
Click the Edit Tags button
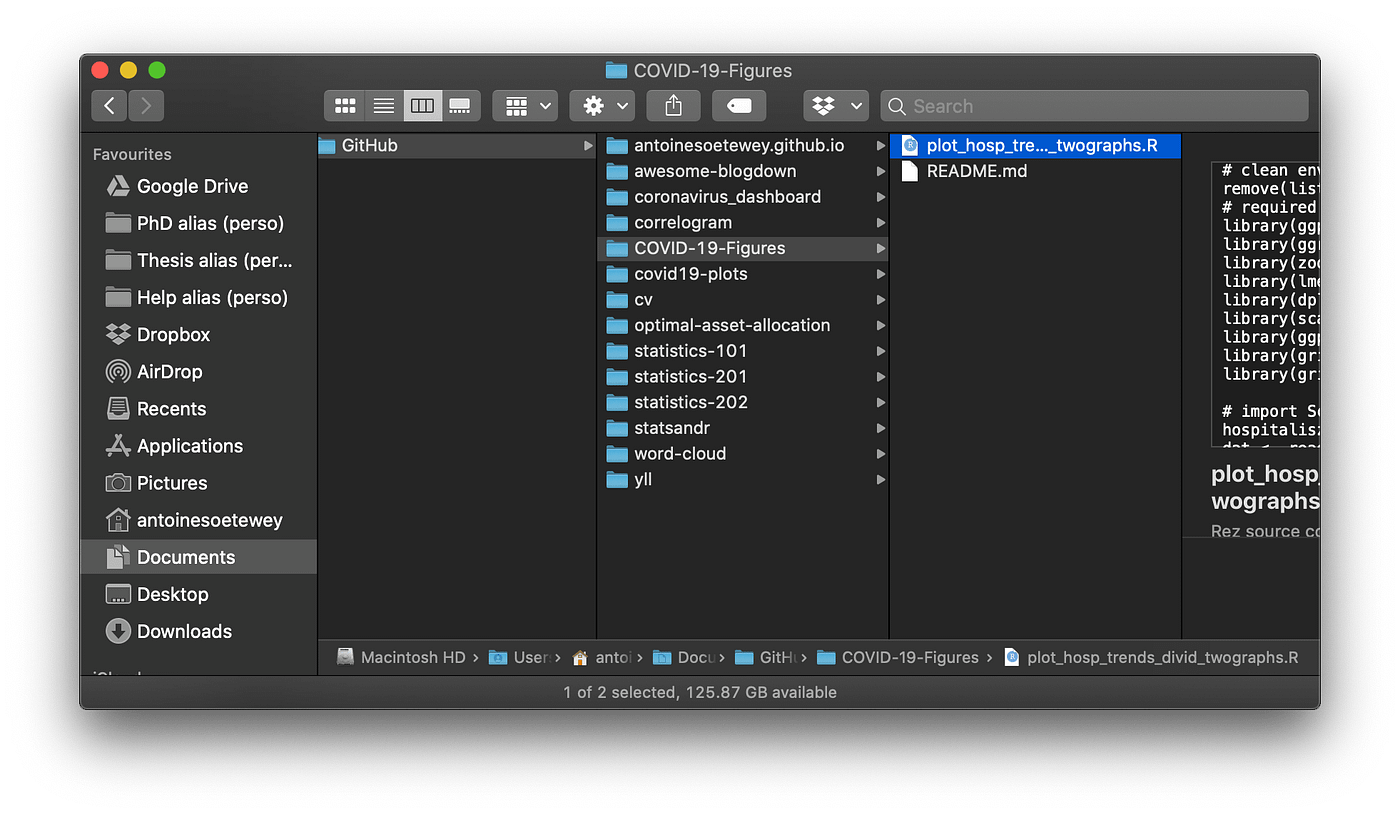pyautogui.click(x=739, y=106)
